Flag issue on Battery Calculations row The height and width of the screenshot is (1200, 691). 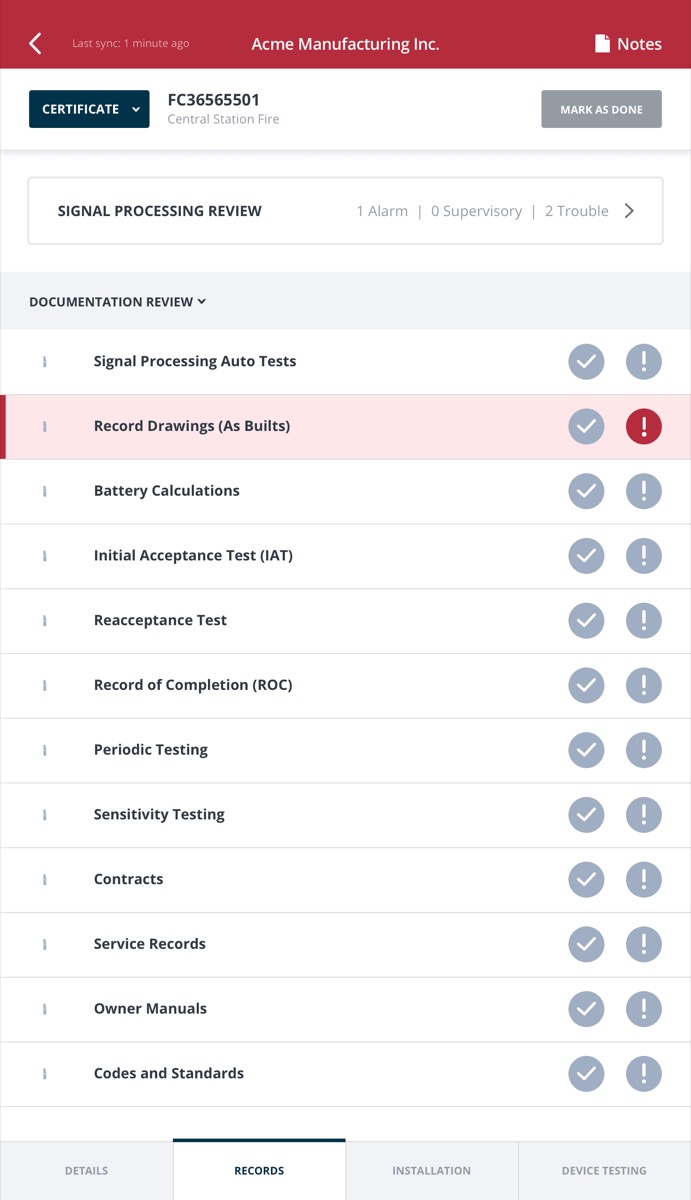644,491
